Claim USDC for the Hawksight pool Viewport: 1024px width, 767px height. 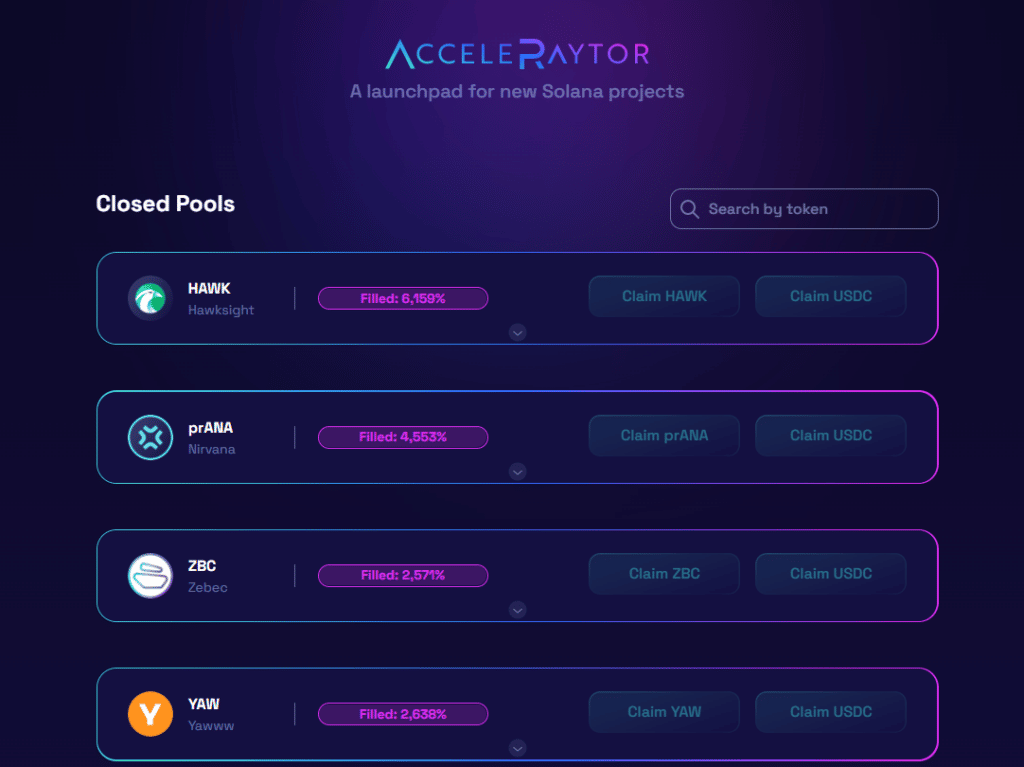coord(830,296)
